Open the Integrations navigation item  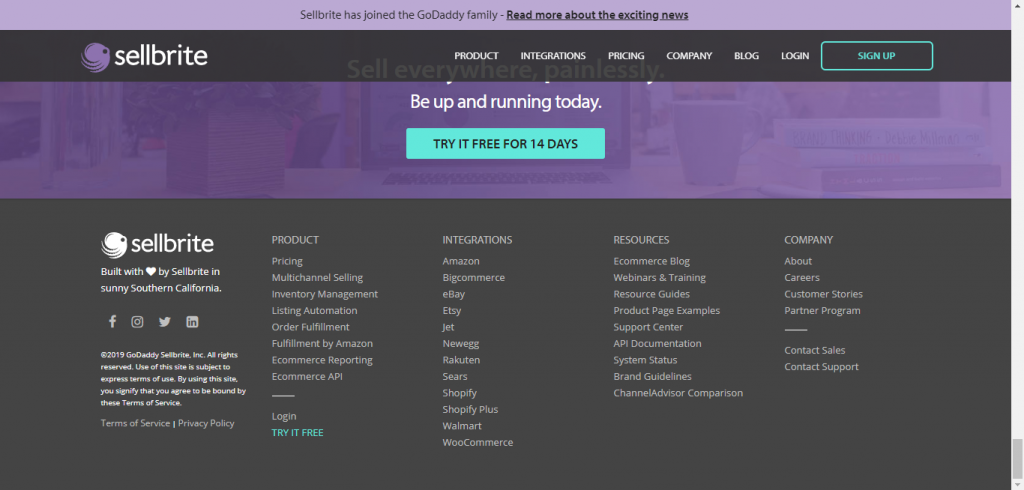coord(553,56)
